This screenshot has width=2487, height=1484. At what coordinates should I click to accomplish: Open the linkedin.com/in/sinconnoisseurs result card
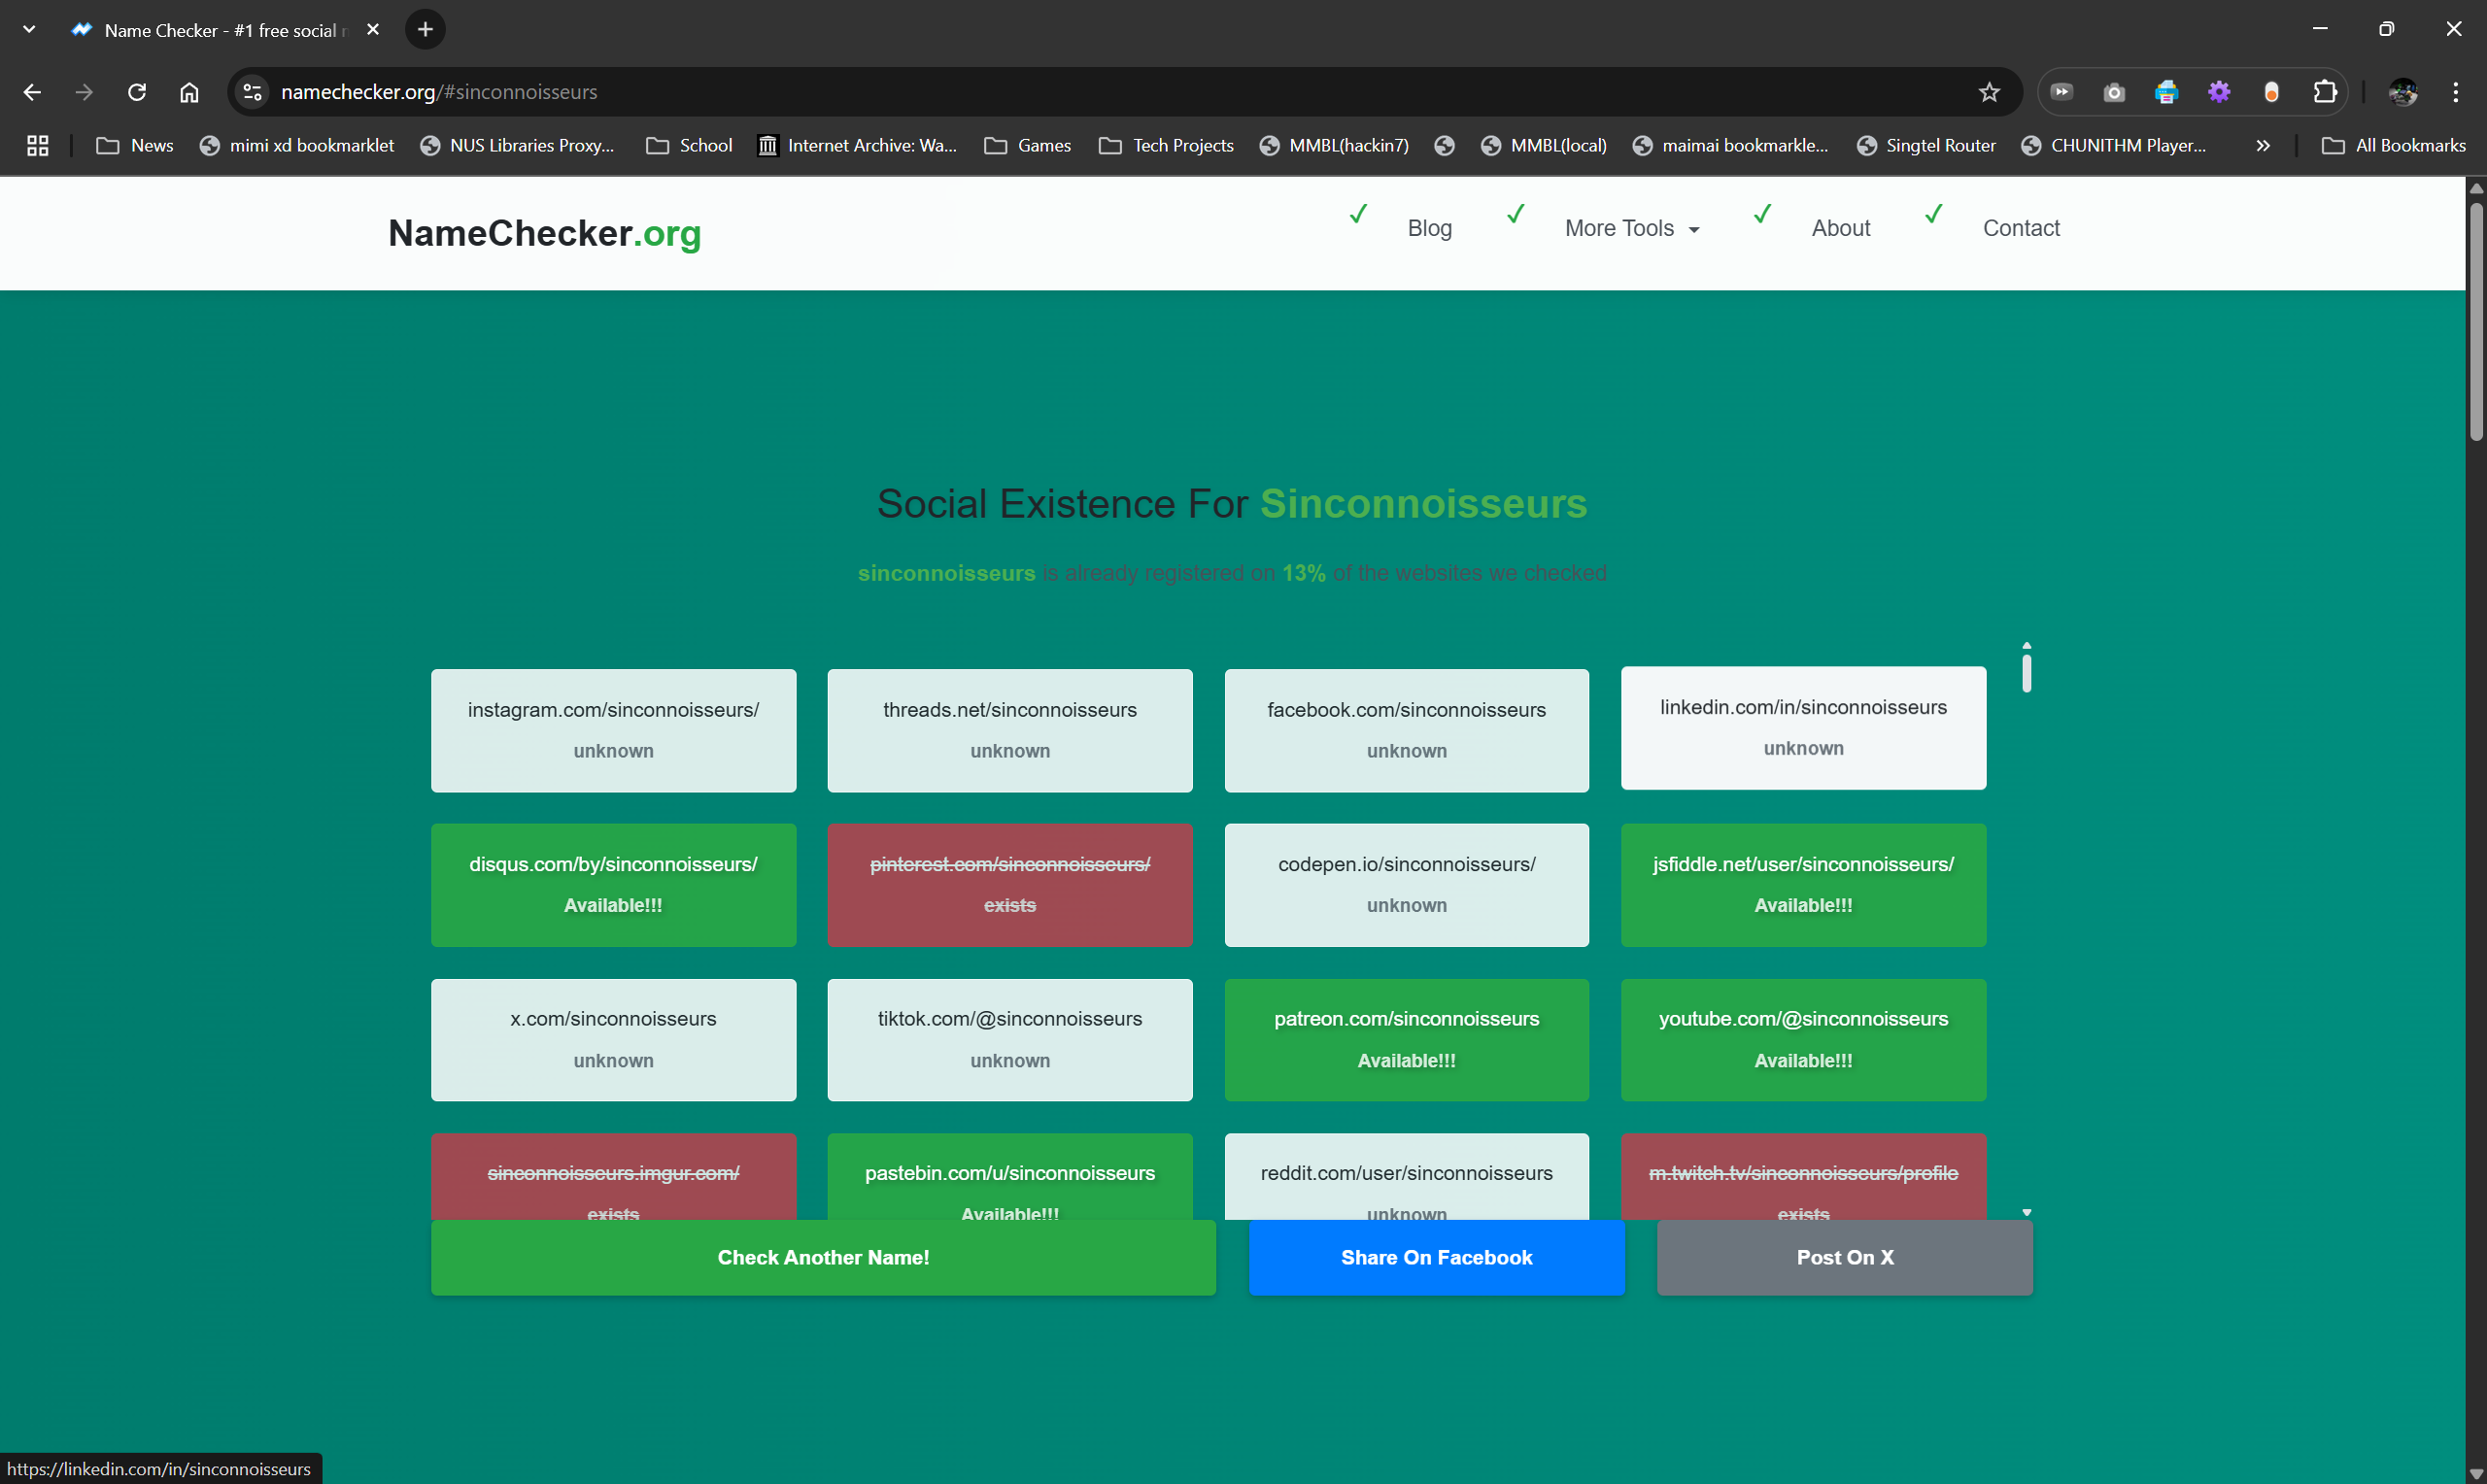(x=1802, y=727)
